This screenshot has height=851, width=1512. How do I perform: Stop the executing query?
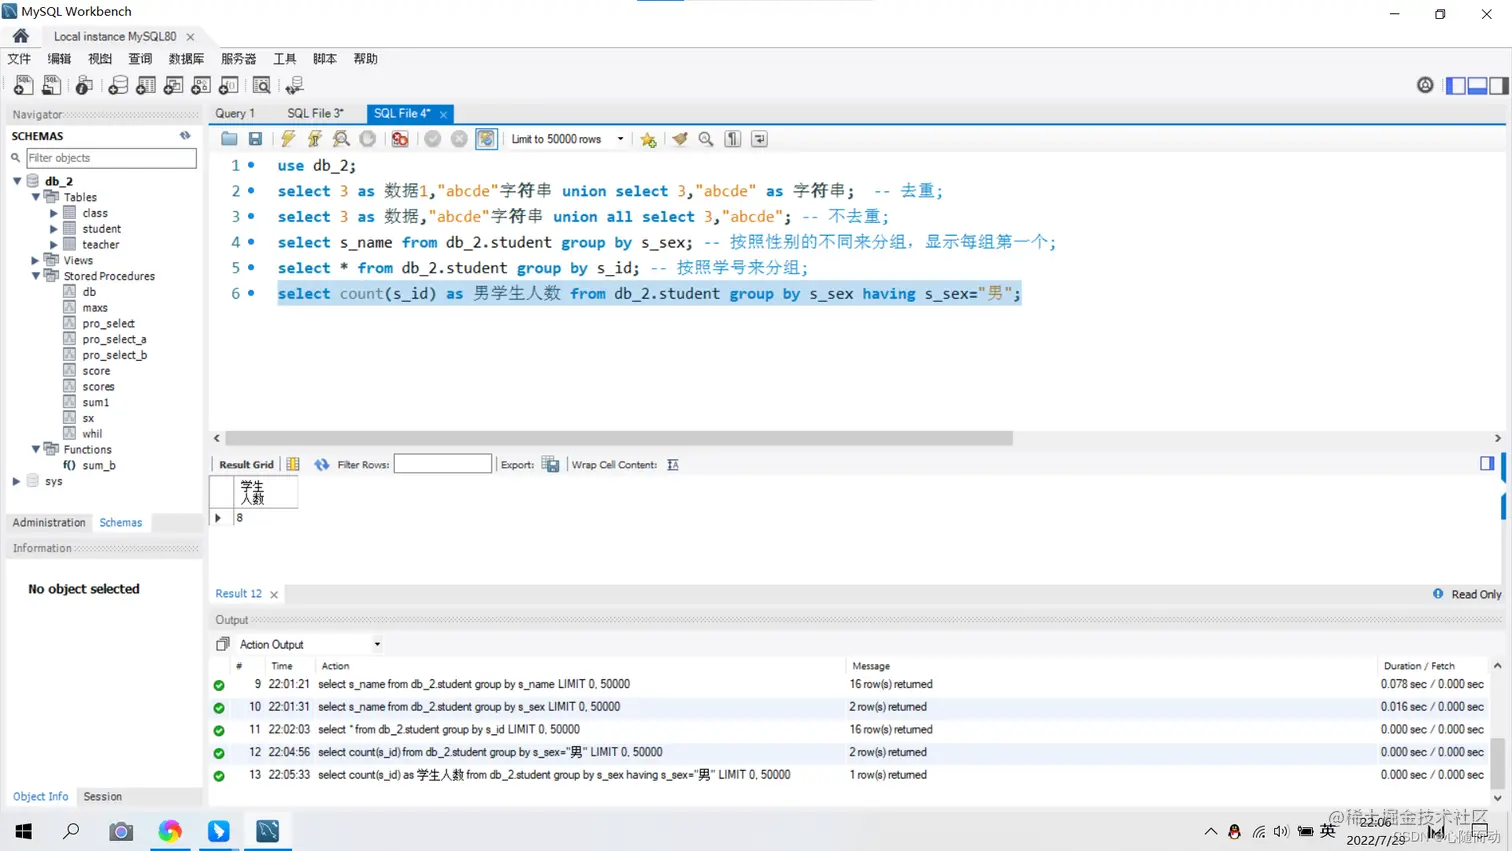pos(368,139)
